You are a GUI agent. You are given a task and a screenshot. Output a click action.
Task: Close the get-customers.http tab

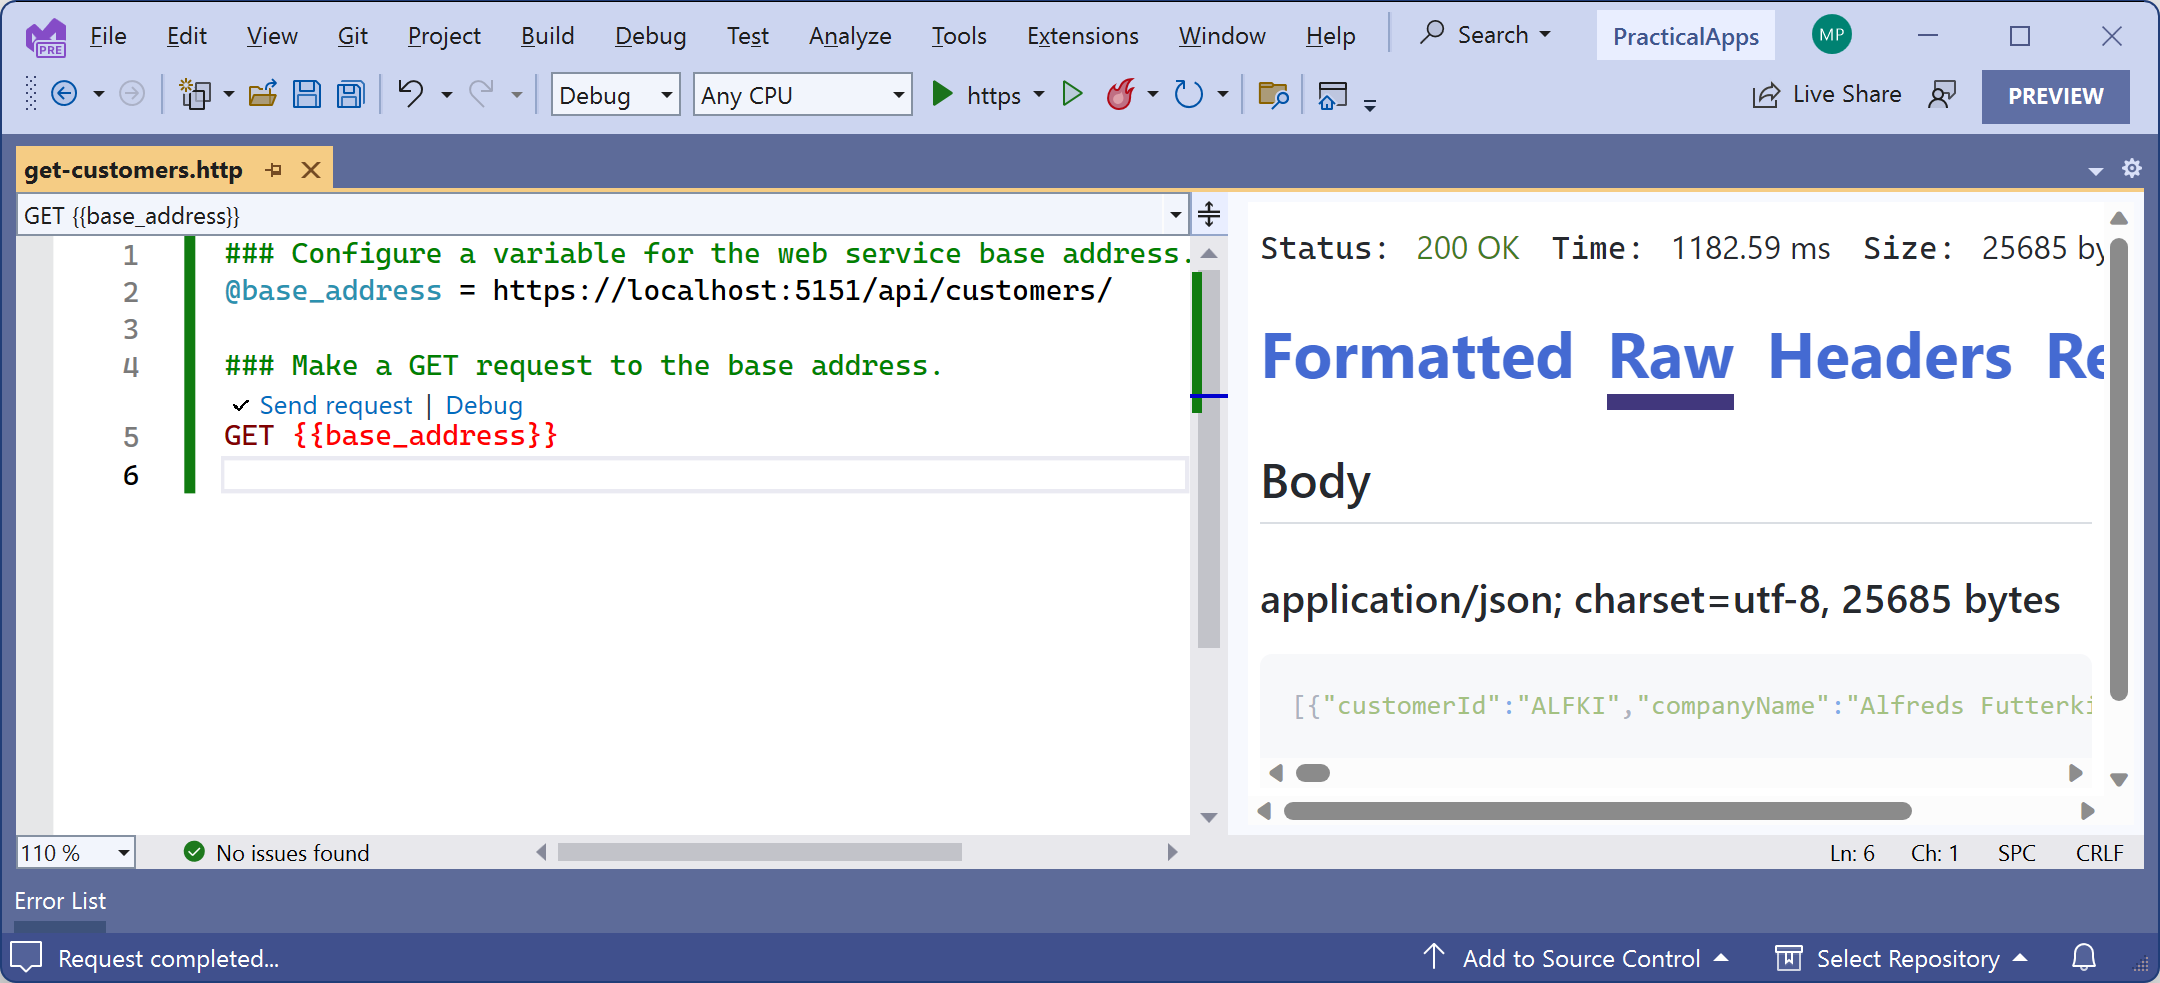pyautogui.click(x=311, y=170)
